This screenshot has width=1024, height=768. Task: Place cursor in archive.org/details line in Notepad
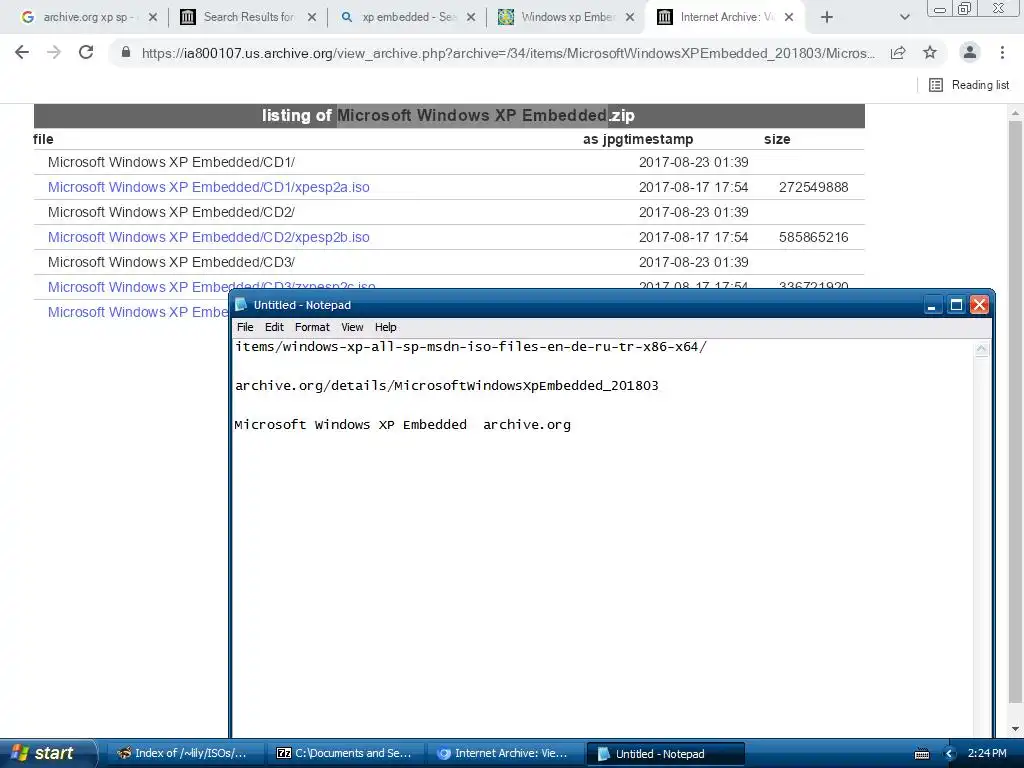click(x=447, y=386)
